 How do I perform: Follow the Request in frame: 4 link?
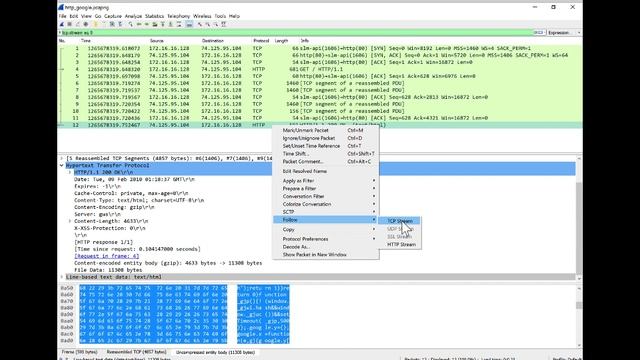tap(107, 256)
